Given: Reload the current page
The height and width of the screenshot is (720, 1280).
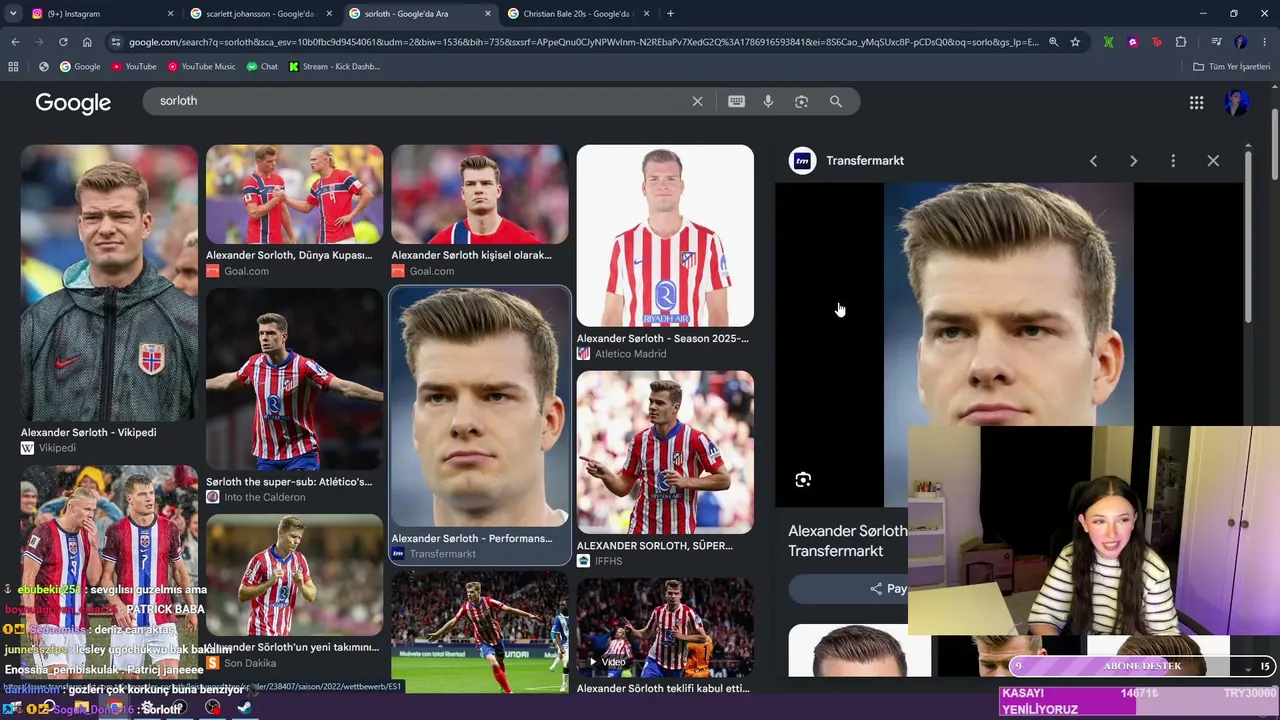Looking at the screenshot, I should click(x=63, y=42).
